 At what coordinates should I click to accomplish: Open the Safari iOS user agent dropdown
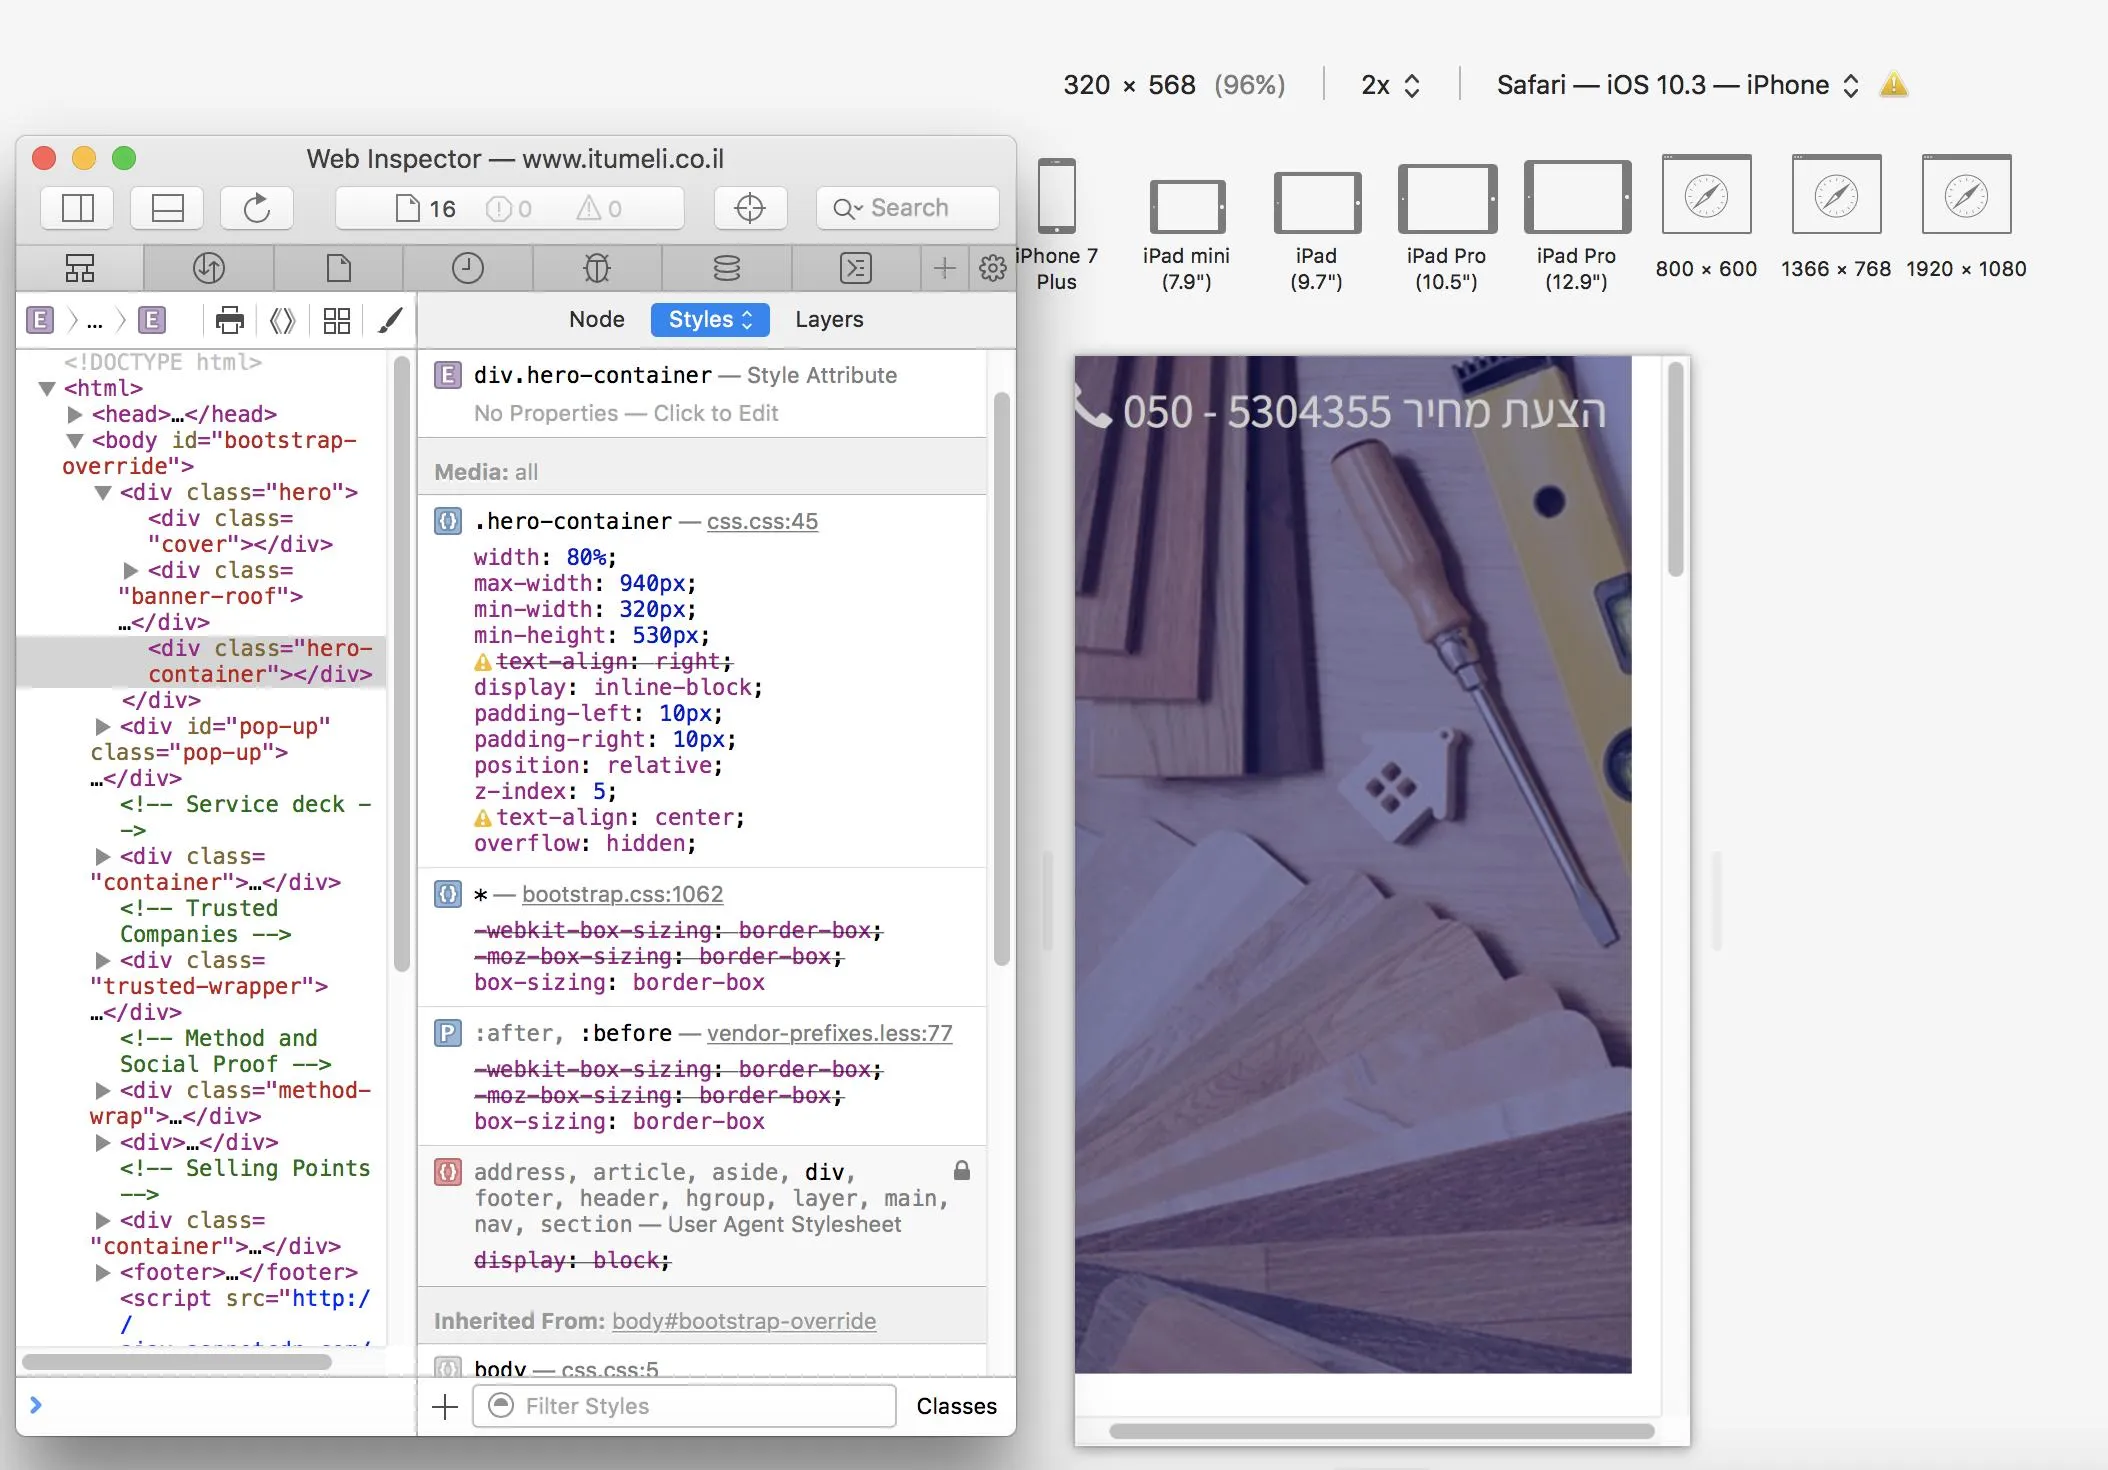[1677, 85]
